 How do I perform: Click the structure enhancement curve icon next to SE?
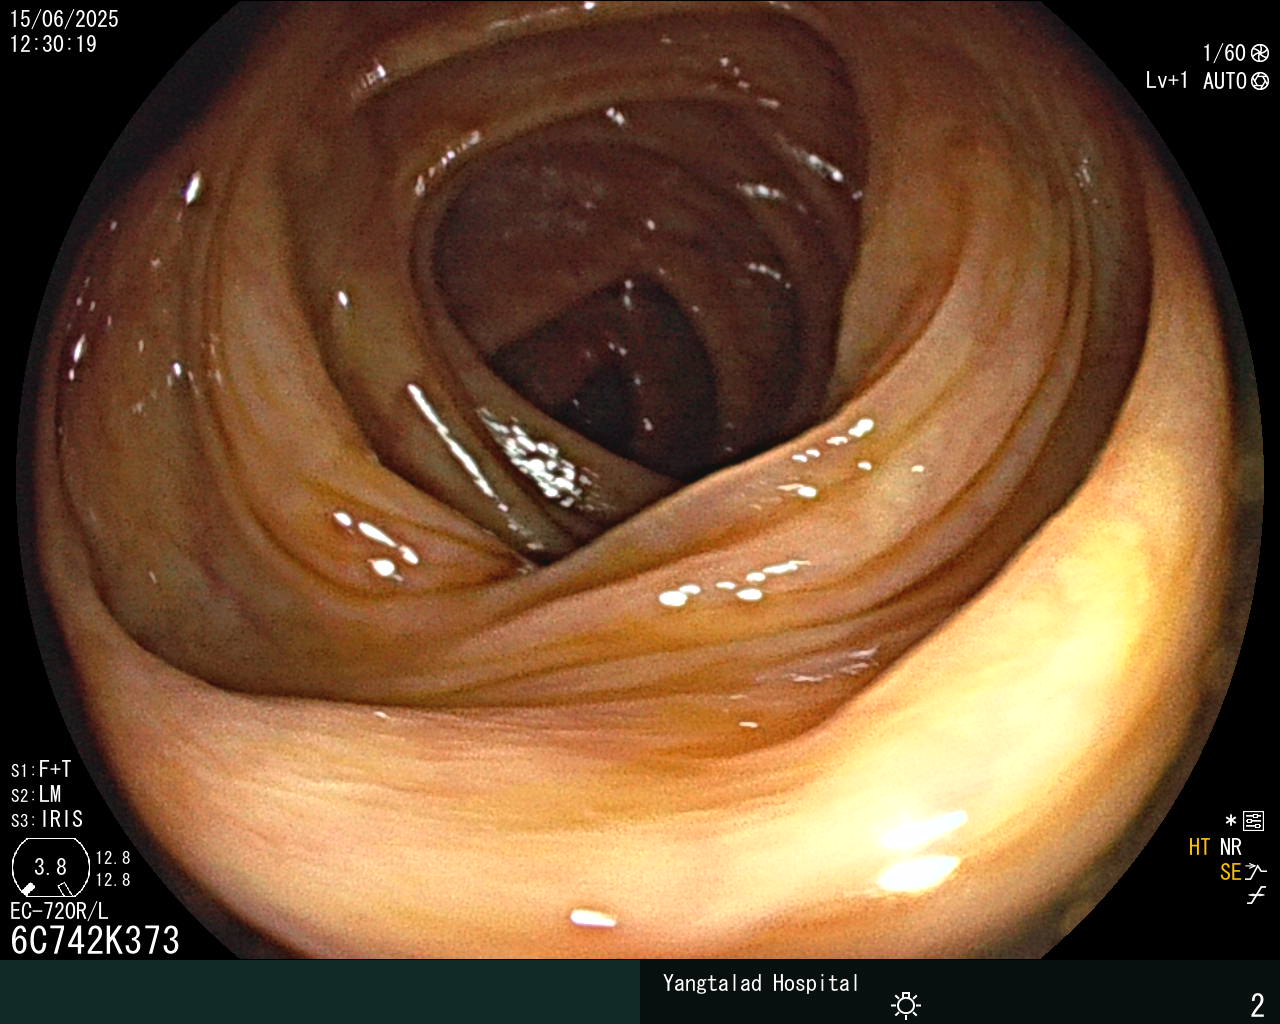tap(1256, 872)
